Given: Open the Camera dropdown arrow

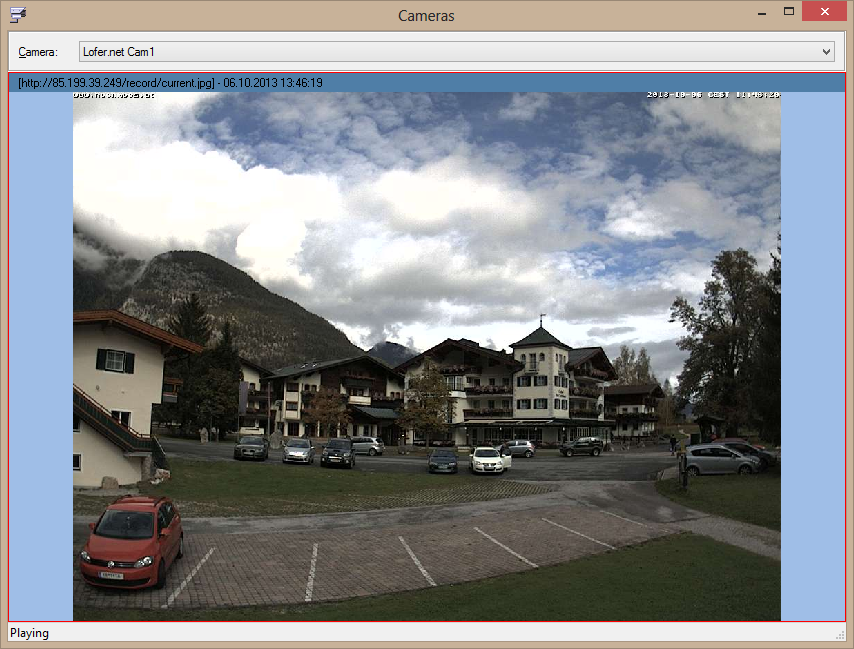Looking at the screenshot, I should [x=826, y=52].
